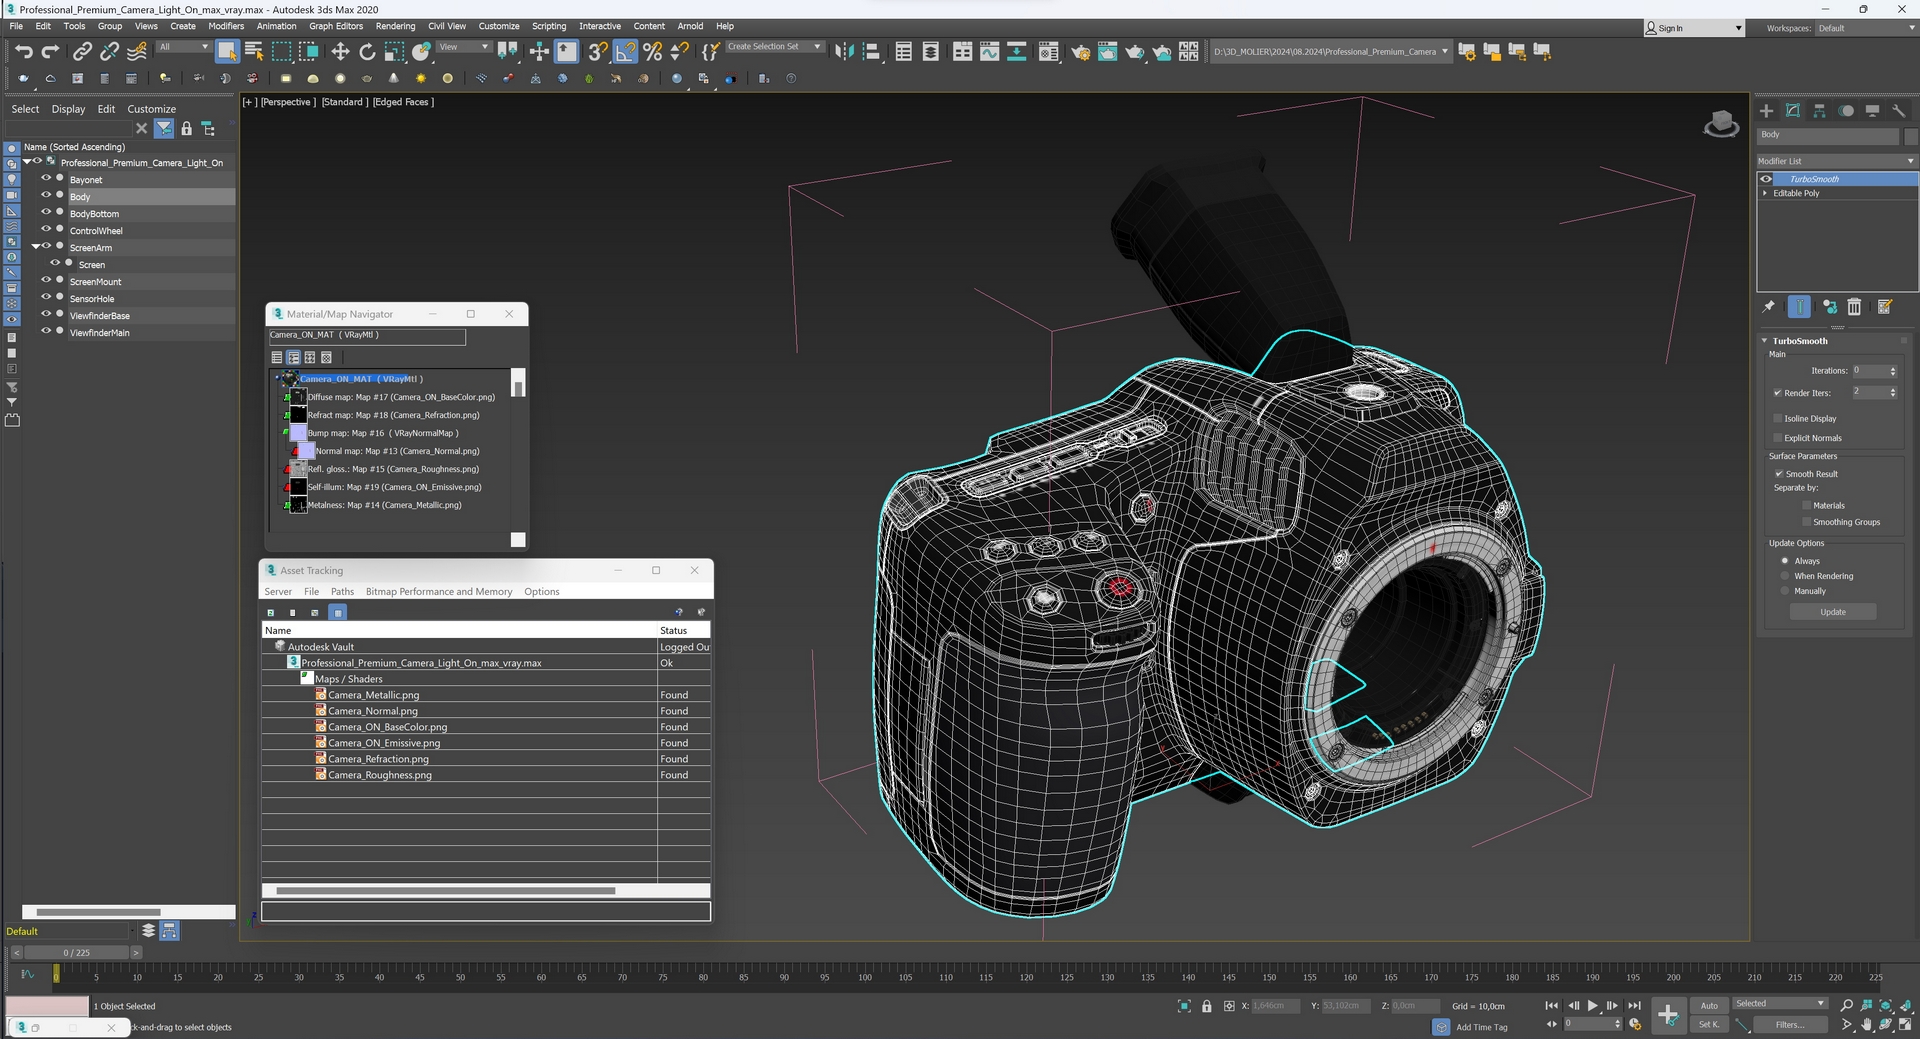
Task: Click the TurboSmooth Update button
Action: pyautogui.click(x=1833, y=612)
